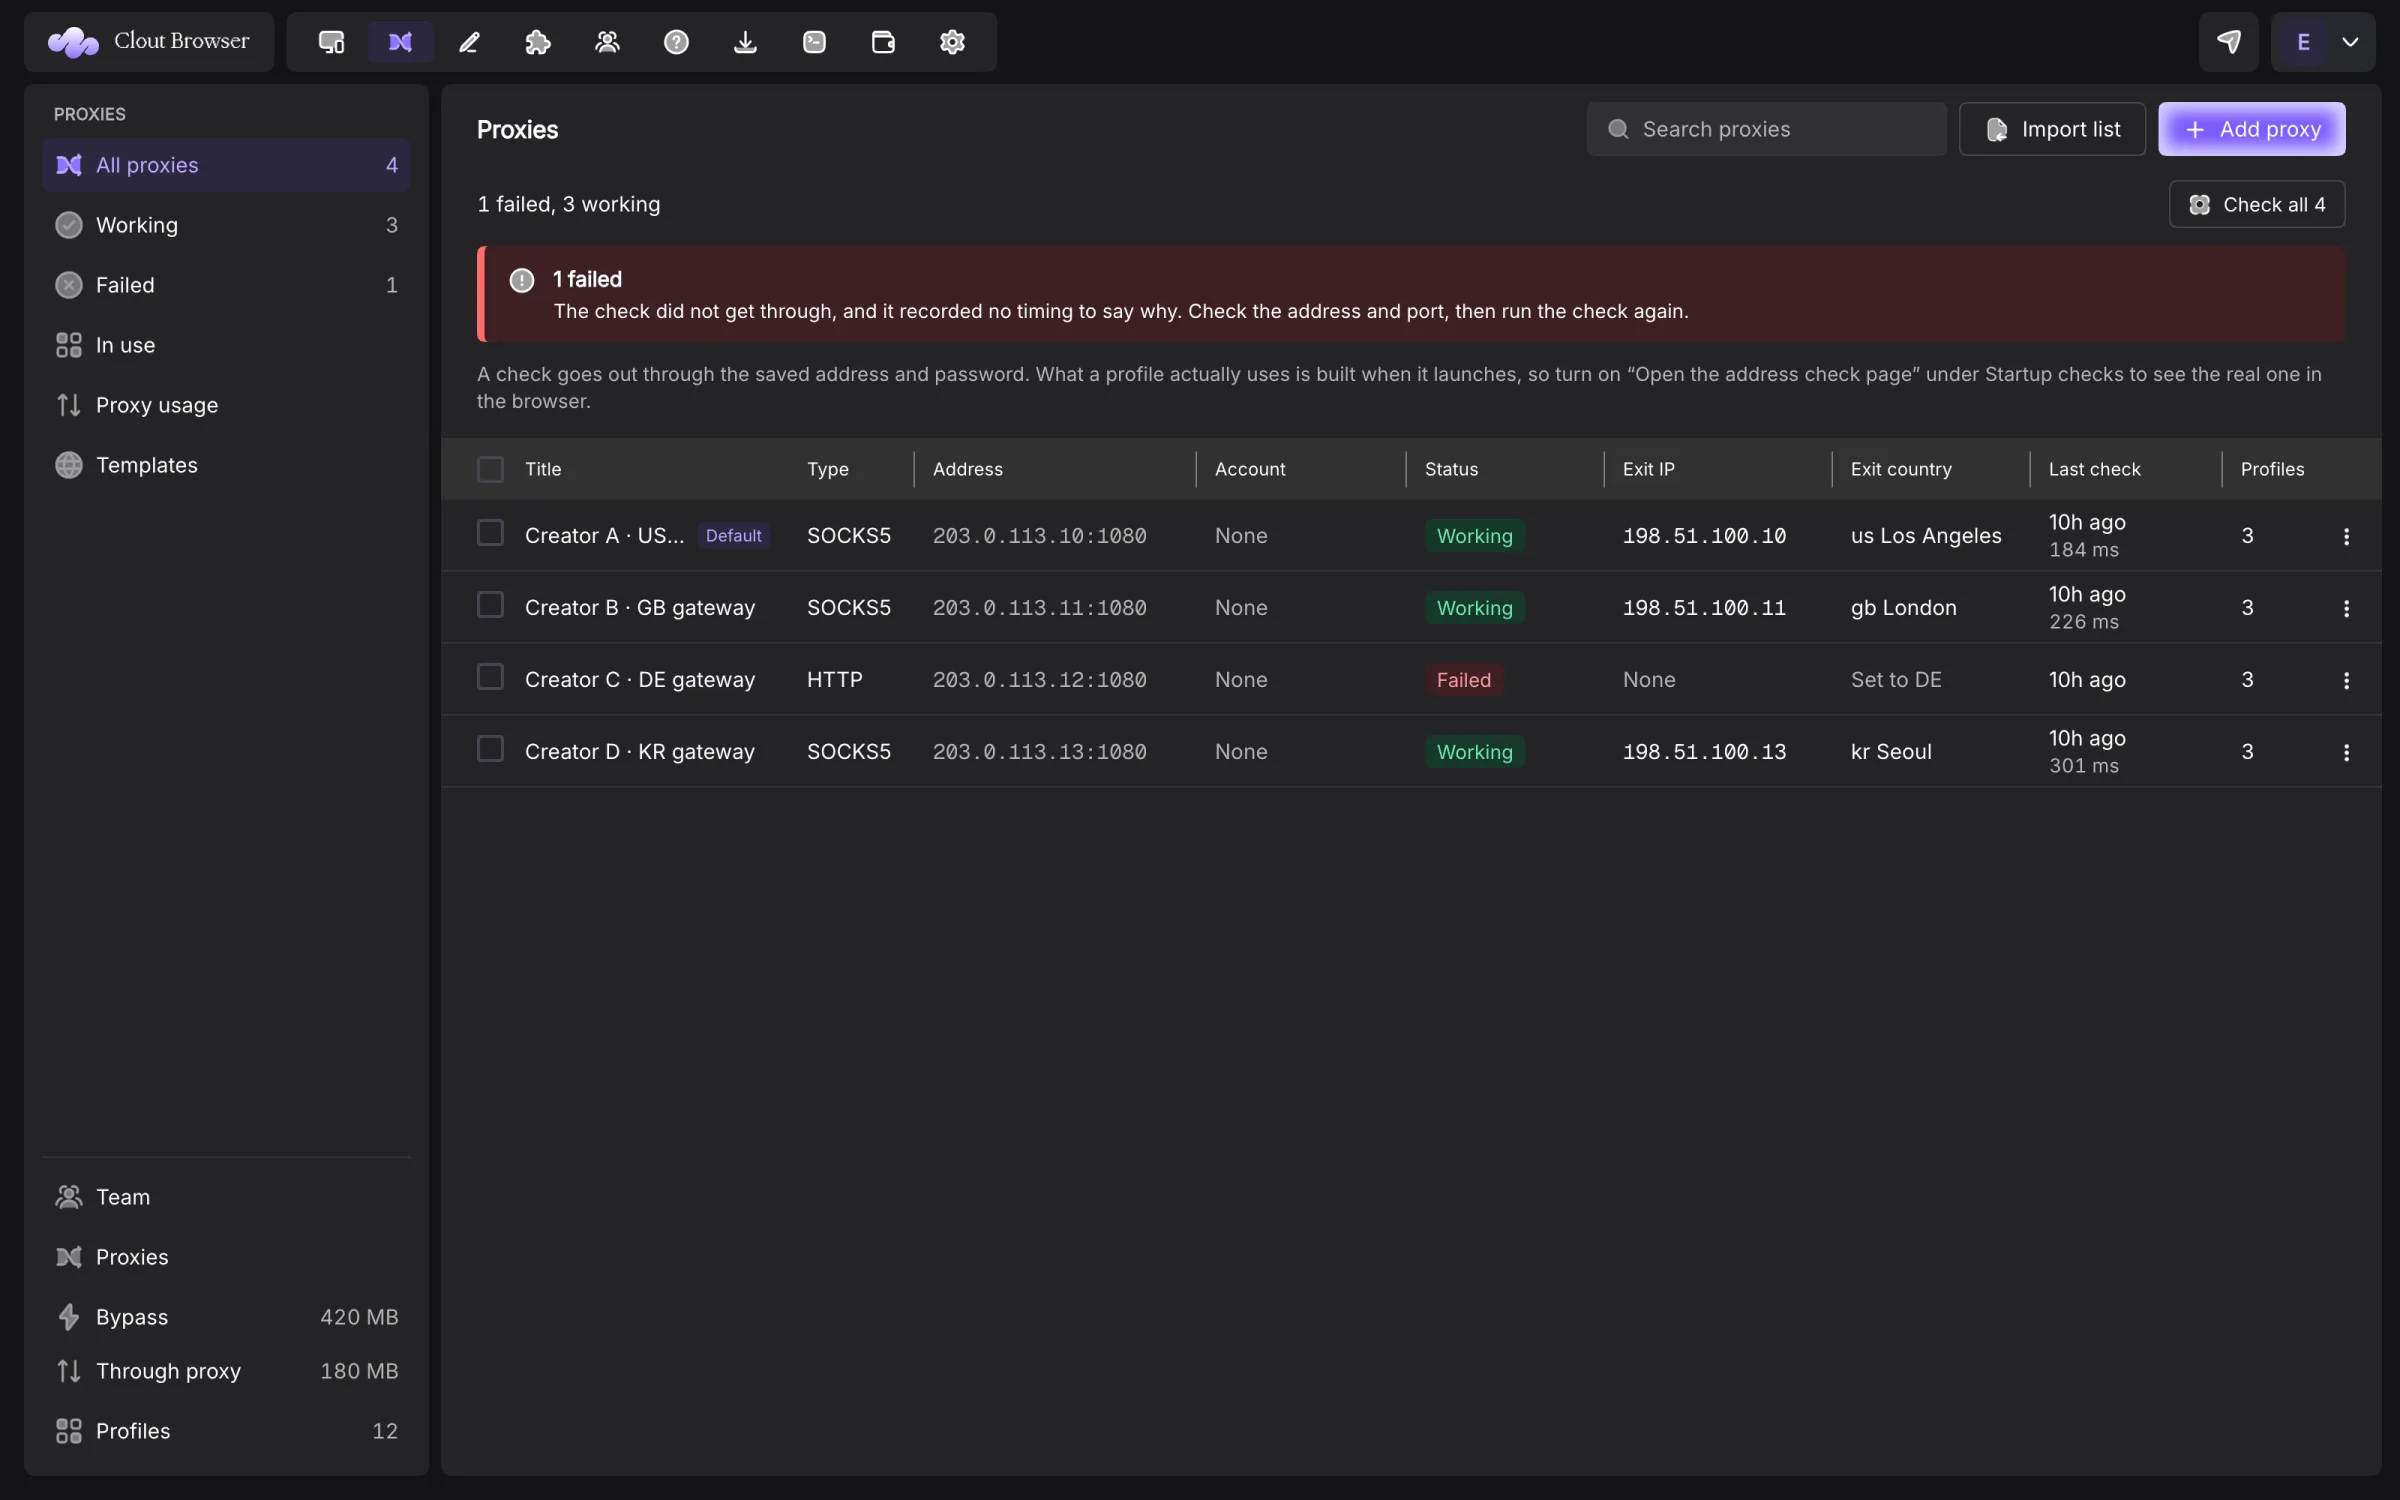
Task: Check the Creator D KR gateway checkbox
Action: [490, 749]
